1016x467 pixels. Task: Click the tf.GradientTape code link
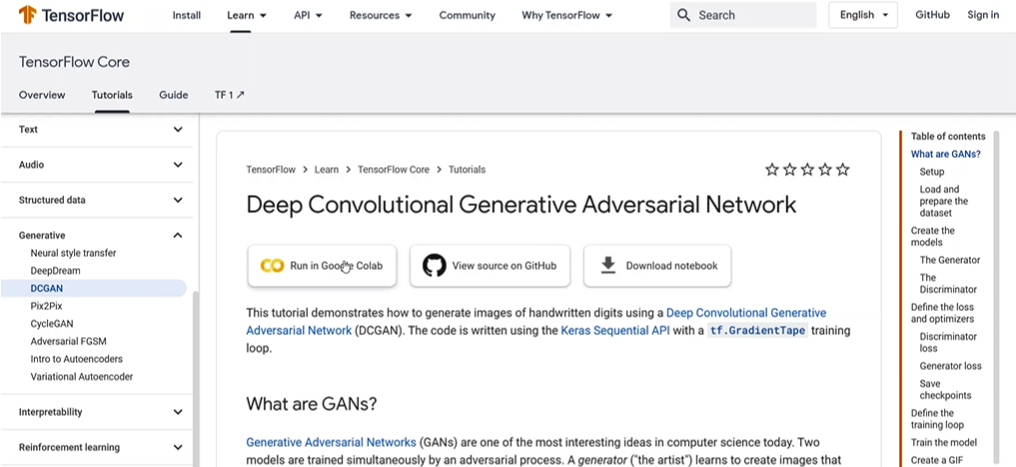pyautogui.click(x=757, y=330)
